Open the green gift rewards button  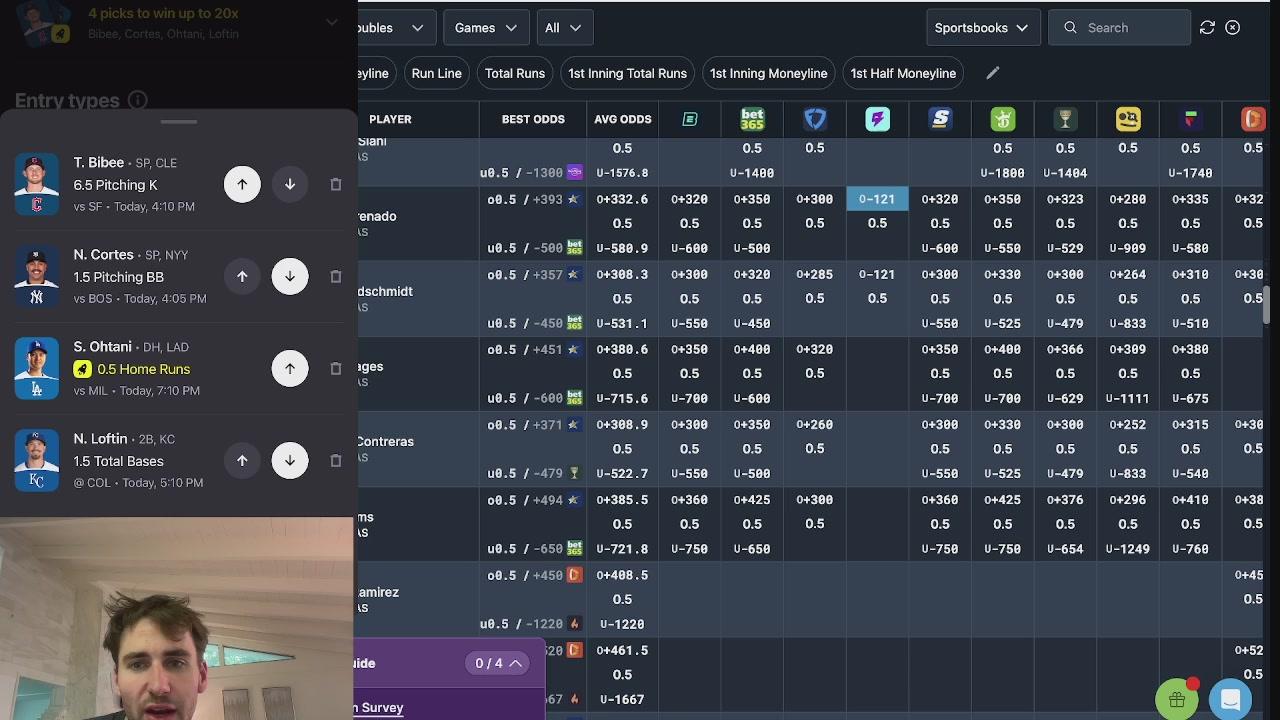1177,700
